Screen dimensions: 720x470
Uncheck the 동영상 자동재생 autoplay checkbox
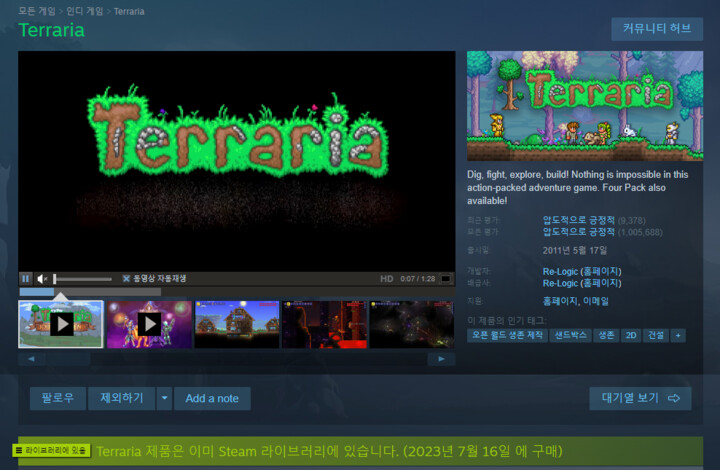click(127, 278)
